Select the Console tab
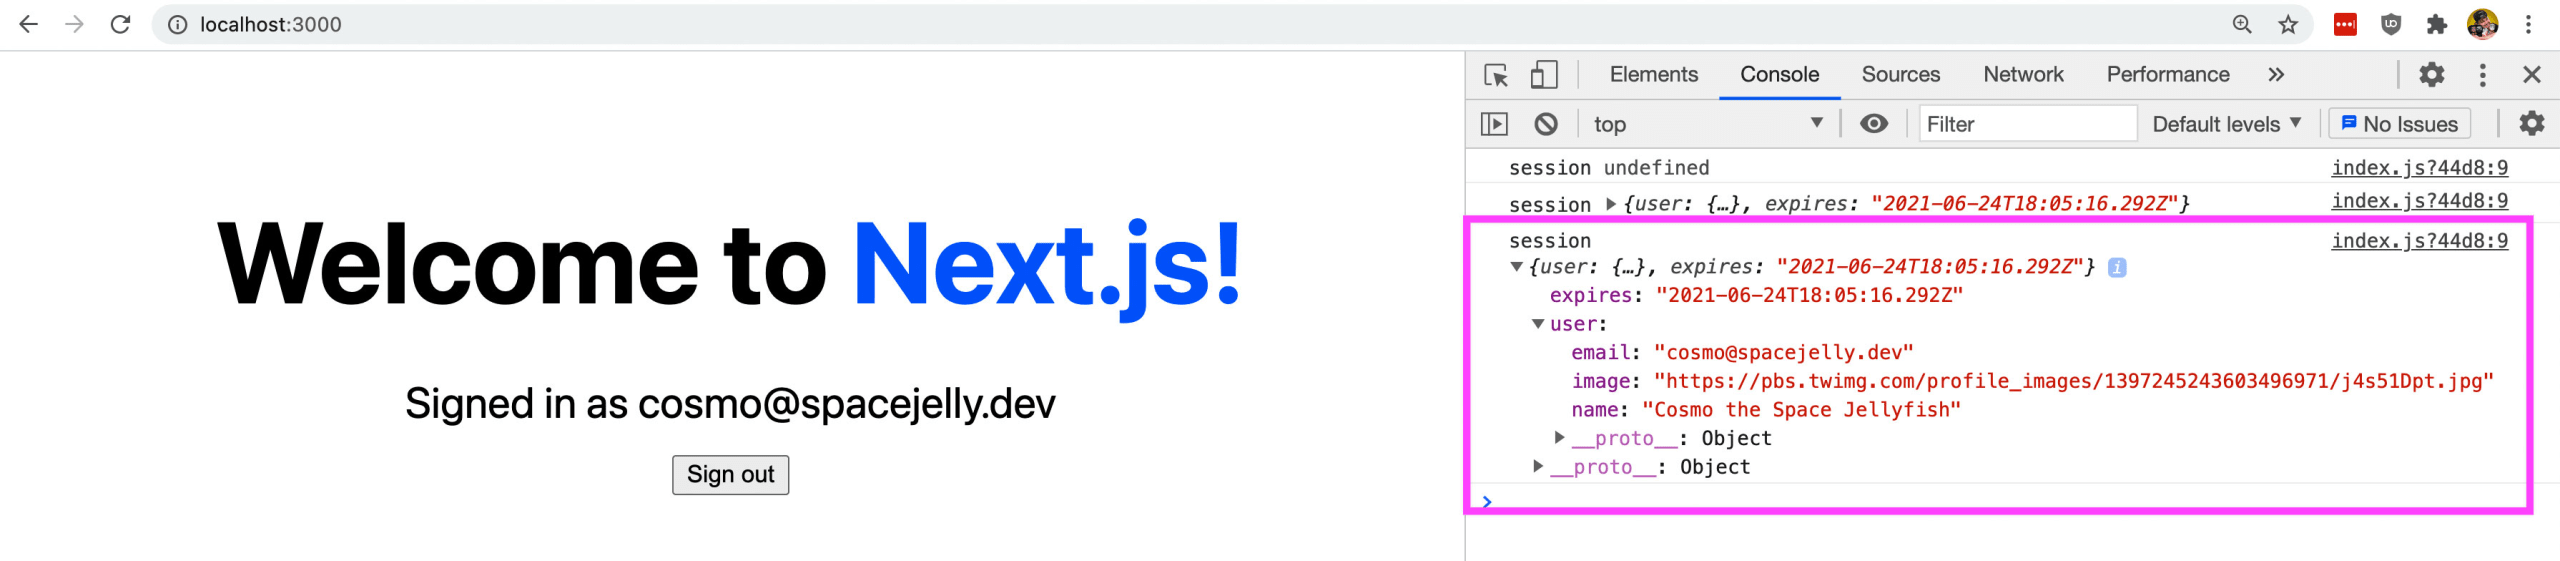2560x561 pixels. pos(1779,75)
